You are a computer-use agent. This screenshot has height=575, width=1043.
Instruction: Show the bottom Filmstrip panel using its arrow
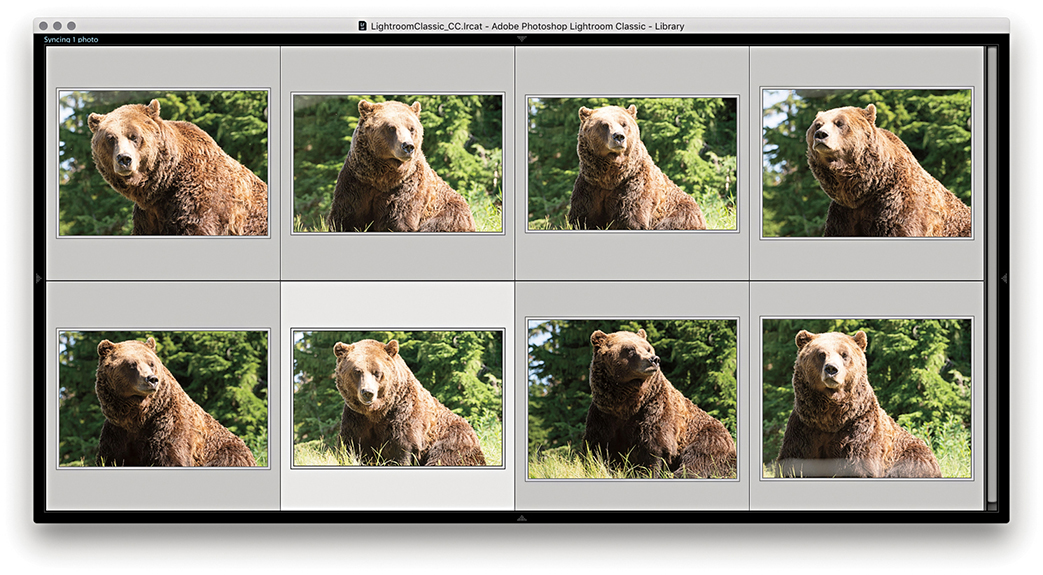pyautogui.click(x=521, y=518)
